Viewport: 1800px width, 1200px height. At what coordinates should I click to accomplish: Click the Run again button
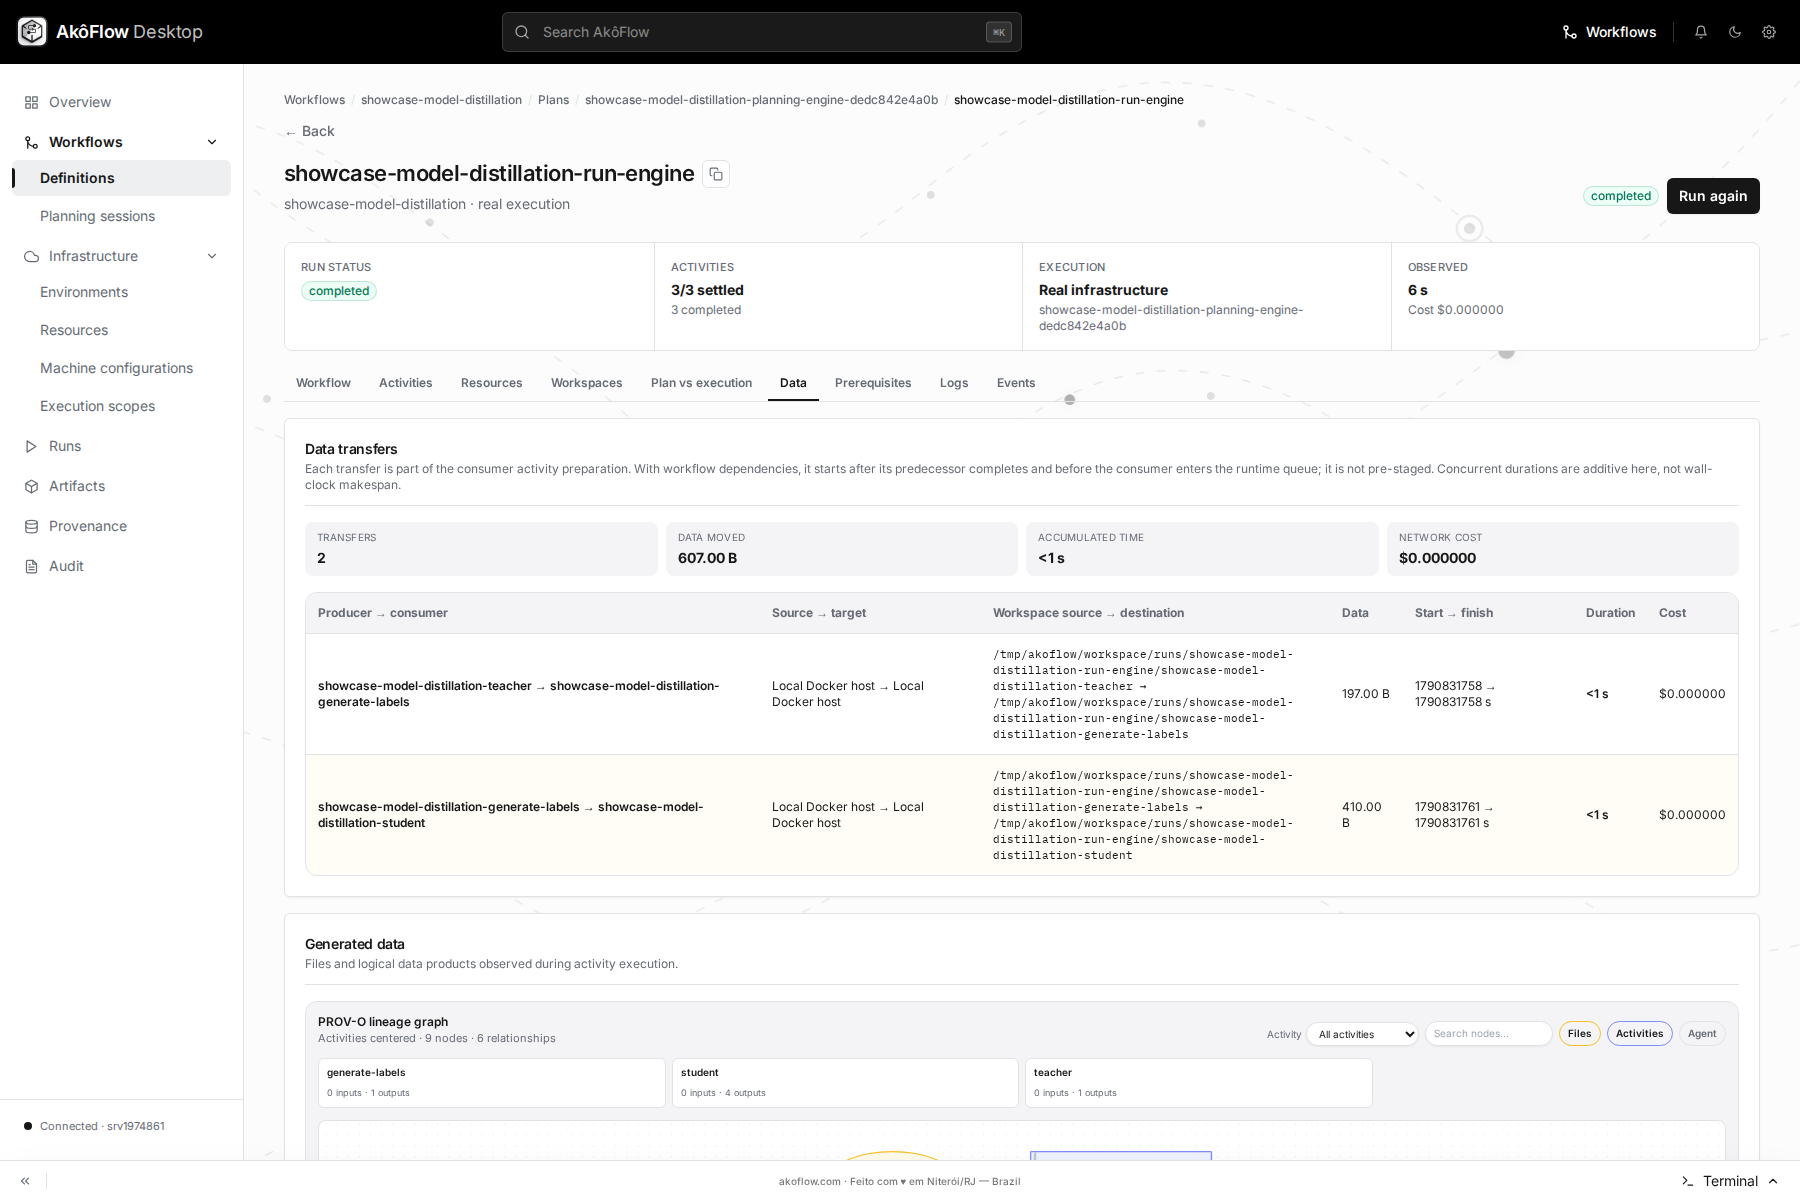coord(1713,196)
